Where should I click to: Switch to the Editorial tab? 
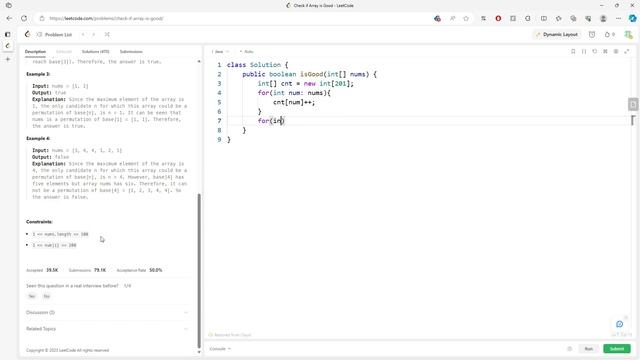(x=64, y=52)
